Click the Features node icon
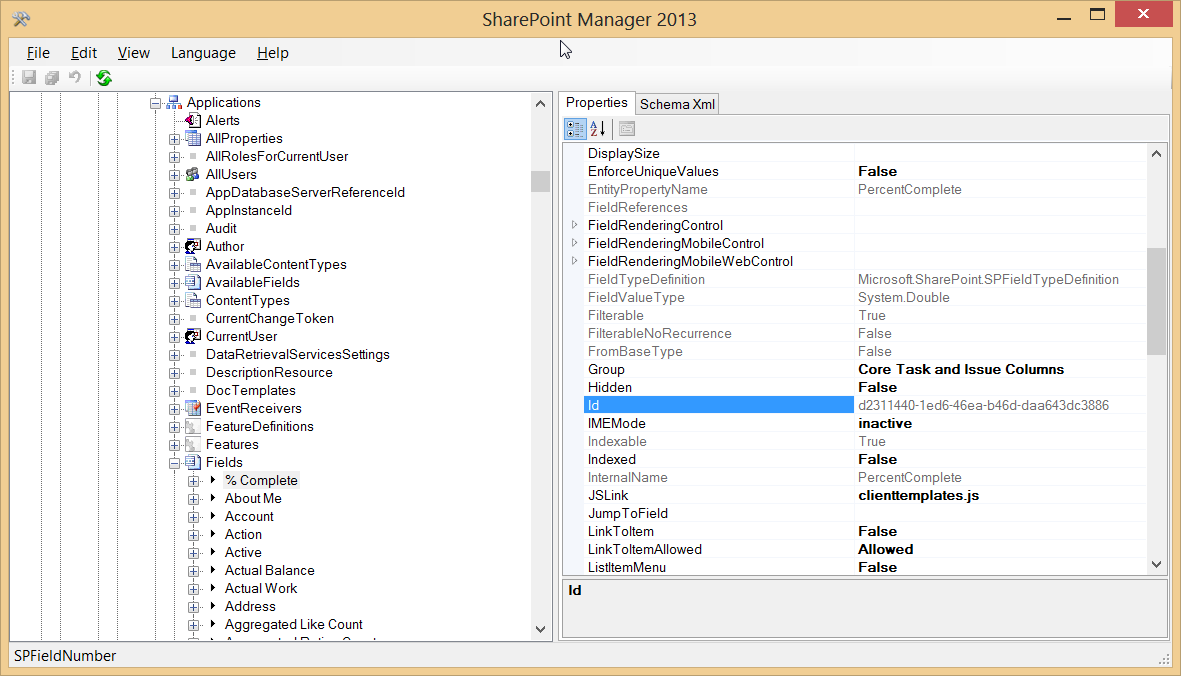 pyautogui.click(x=193, y=444)
